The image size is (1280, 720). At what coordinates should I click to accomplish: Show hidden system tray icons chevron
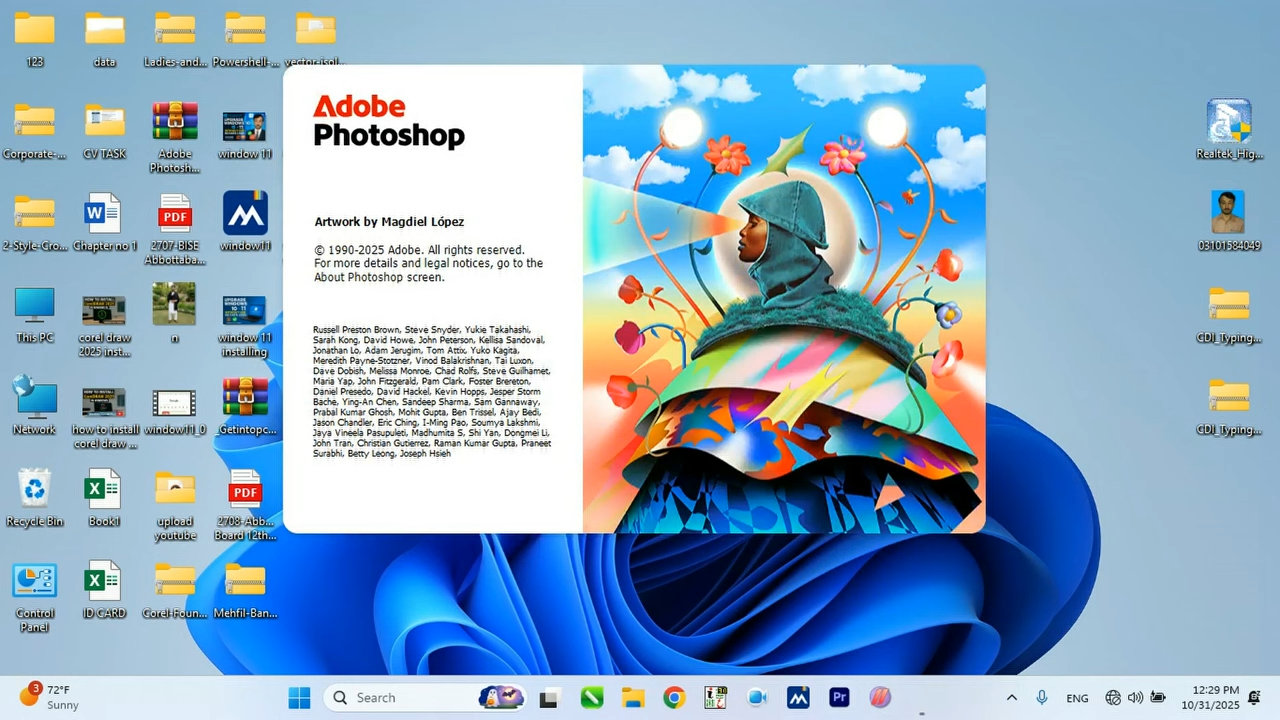point(1011,698)
